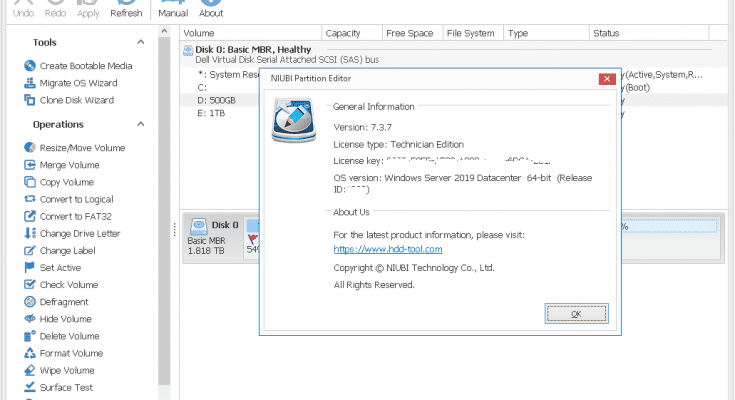Click the Wipe Volume icon
735x400 pixels.
coord(30,370)
